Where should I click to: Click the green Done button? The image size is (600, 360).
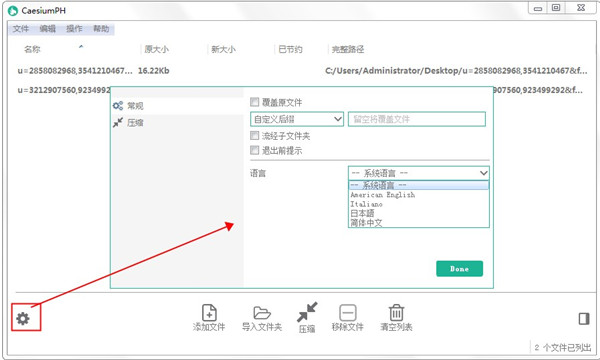[x=459, y=269]
